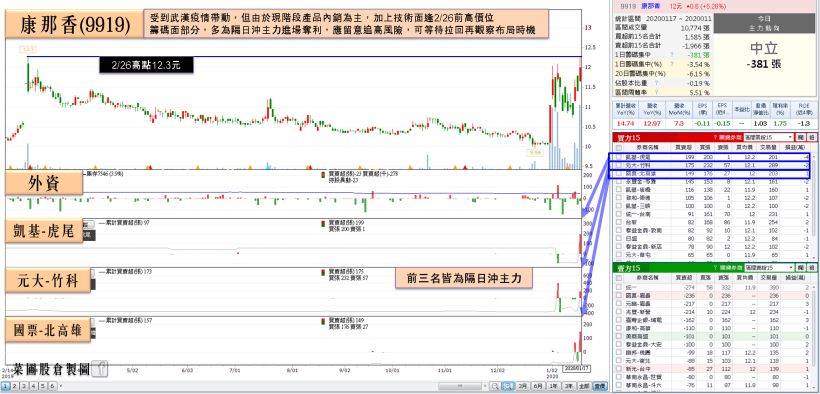
Task: Zoom out the price chart with minus magnifier
Action: 494,386
